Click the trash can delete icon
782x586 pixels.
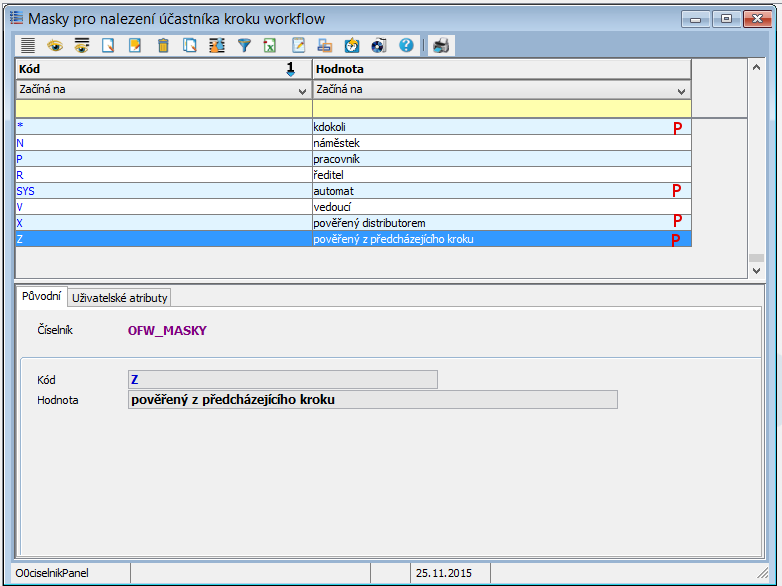coord(163,45)
